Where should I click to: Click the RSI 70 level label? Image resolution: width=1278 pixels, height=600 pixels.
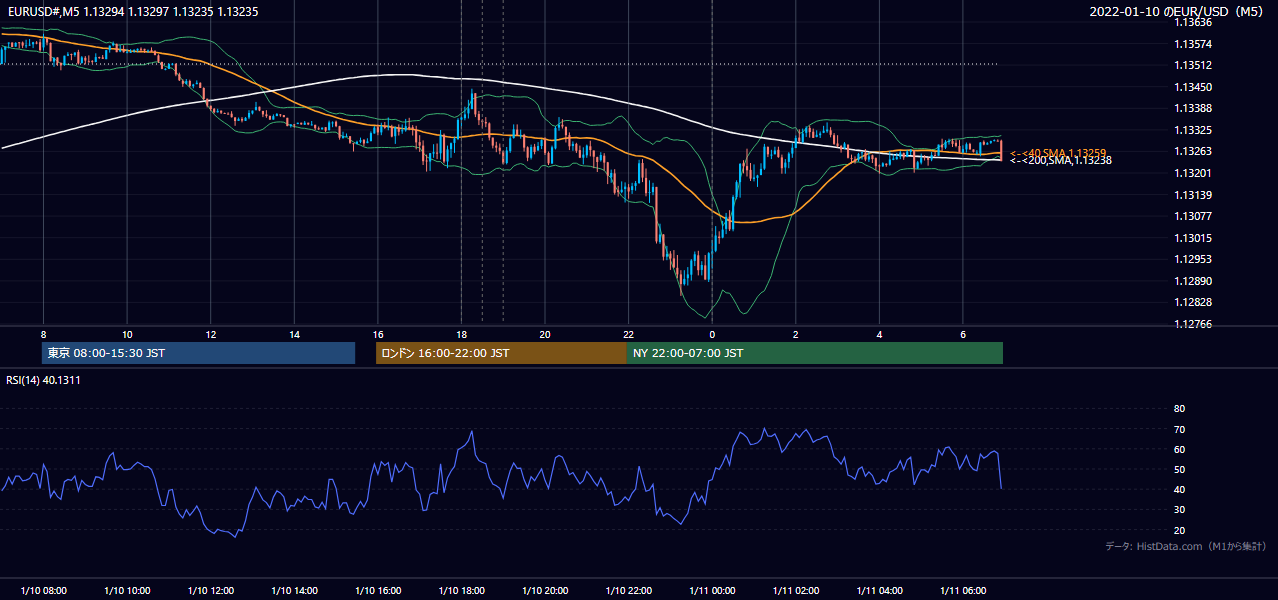(1179, 429)
